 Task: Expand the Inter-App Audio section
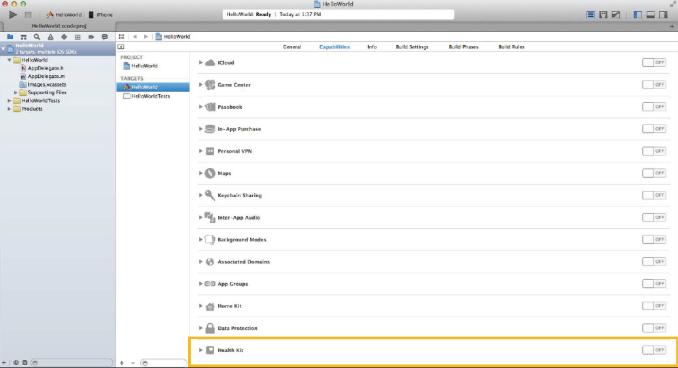200,218
